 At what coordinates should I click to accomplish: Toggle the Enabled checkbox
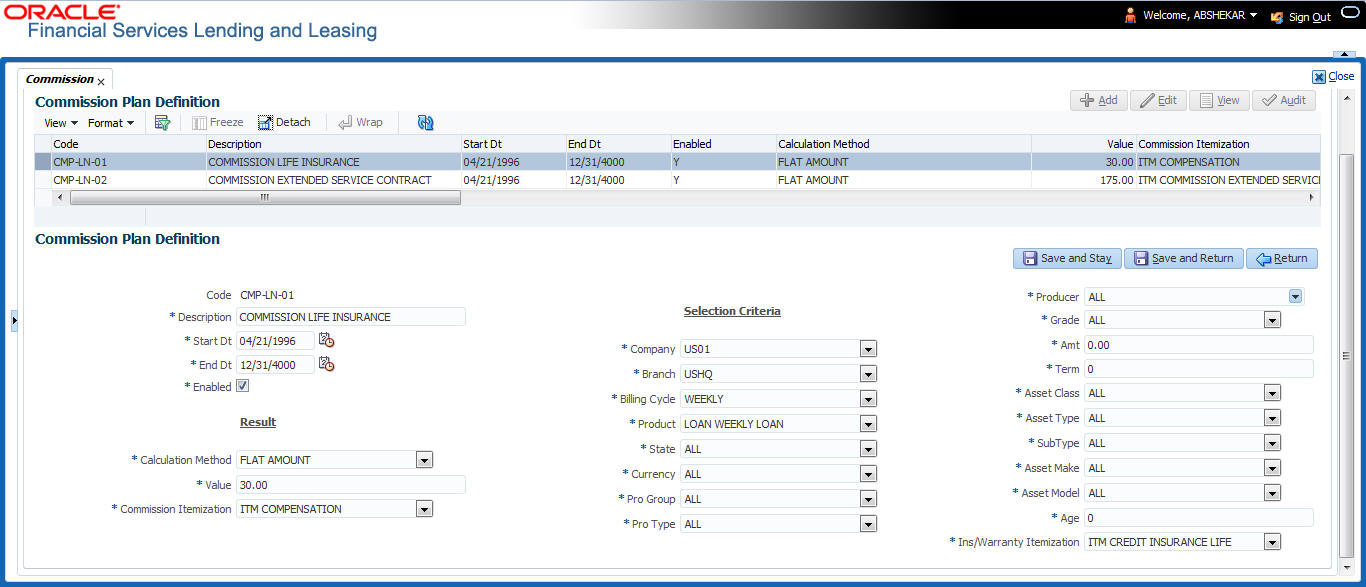click(x=242, y=386)
